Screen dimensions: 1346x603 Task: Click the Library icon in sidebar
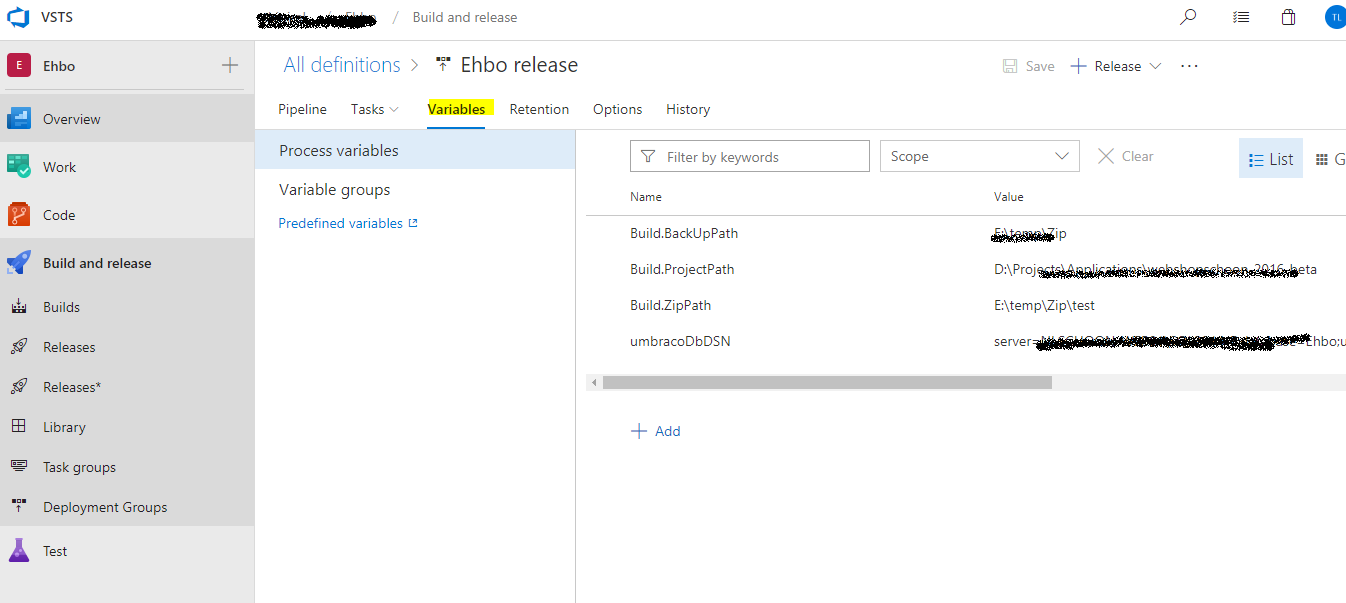click(19, 426)
